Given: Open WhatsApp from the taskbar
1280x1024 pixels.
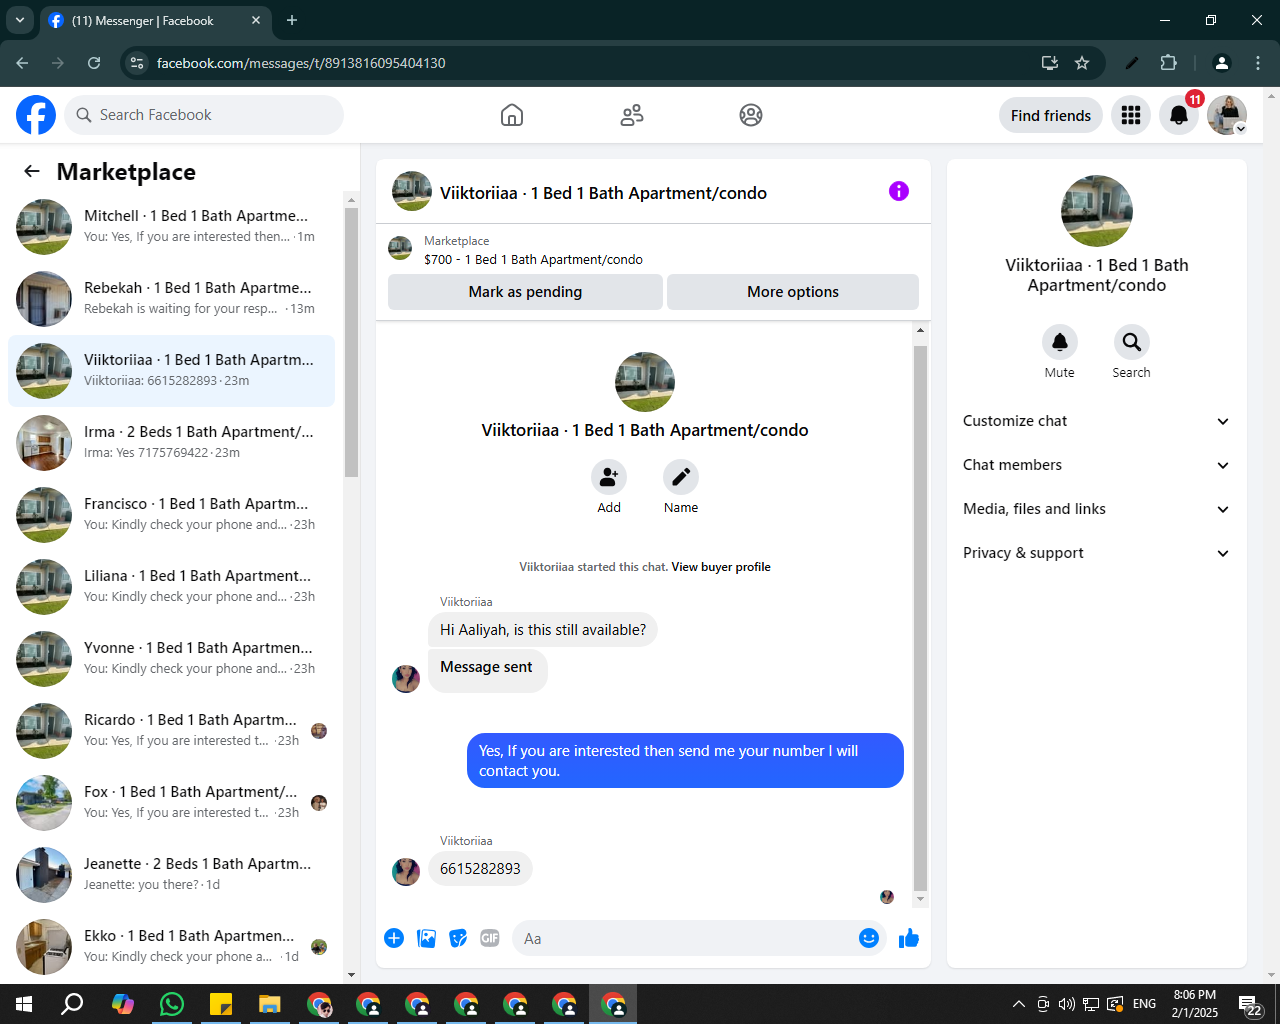Looking at the screenshot, I should [172, 1004].
